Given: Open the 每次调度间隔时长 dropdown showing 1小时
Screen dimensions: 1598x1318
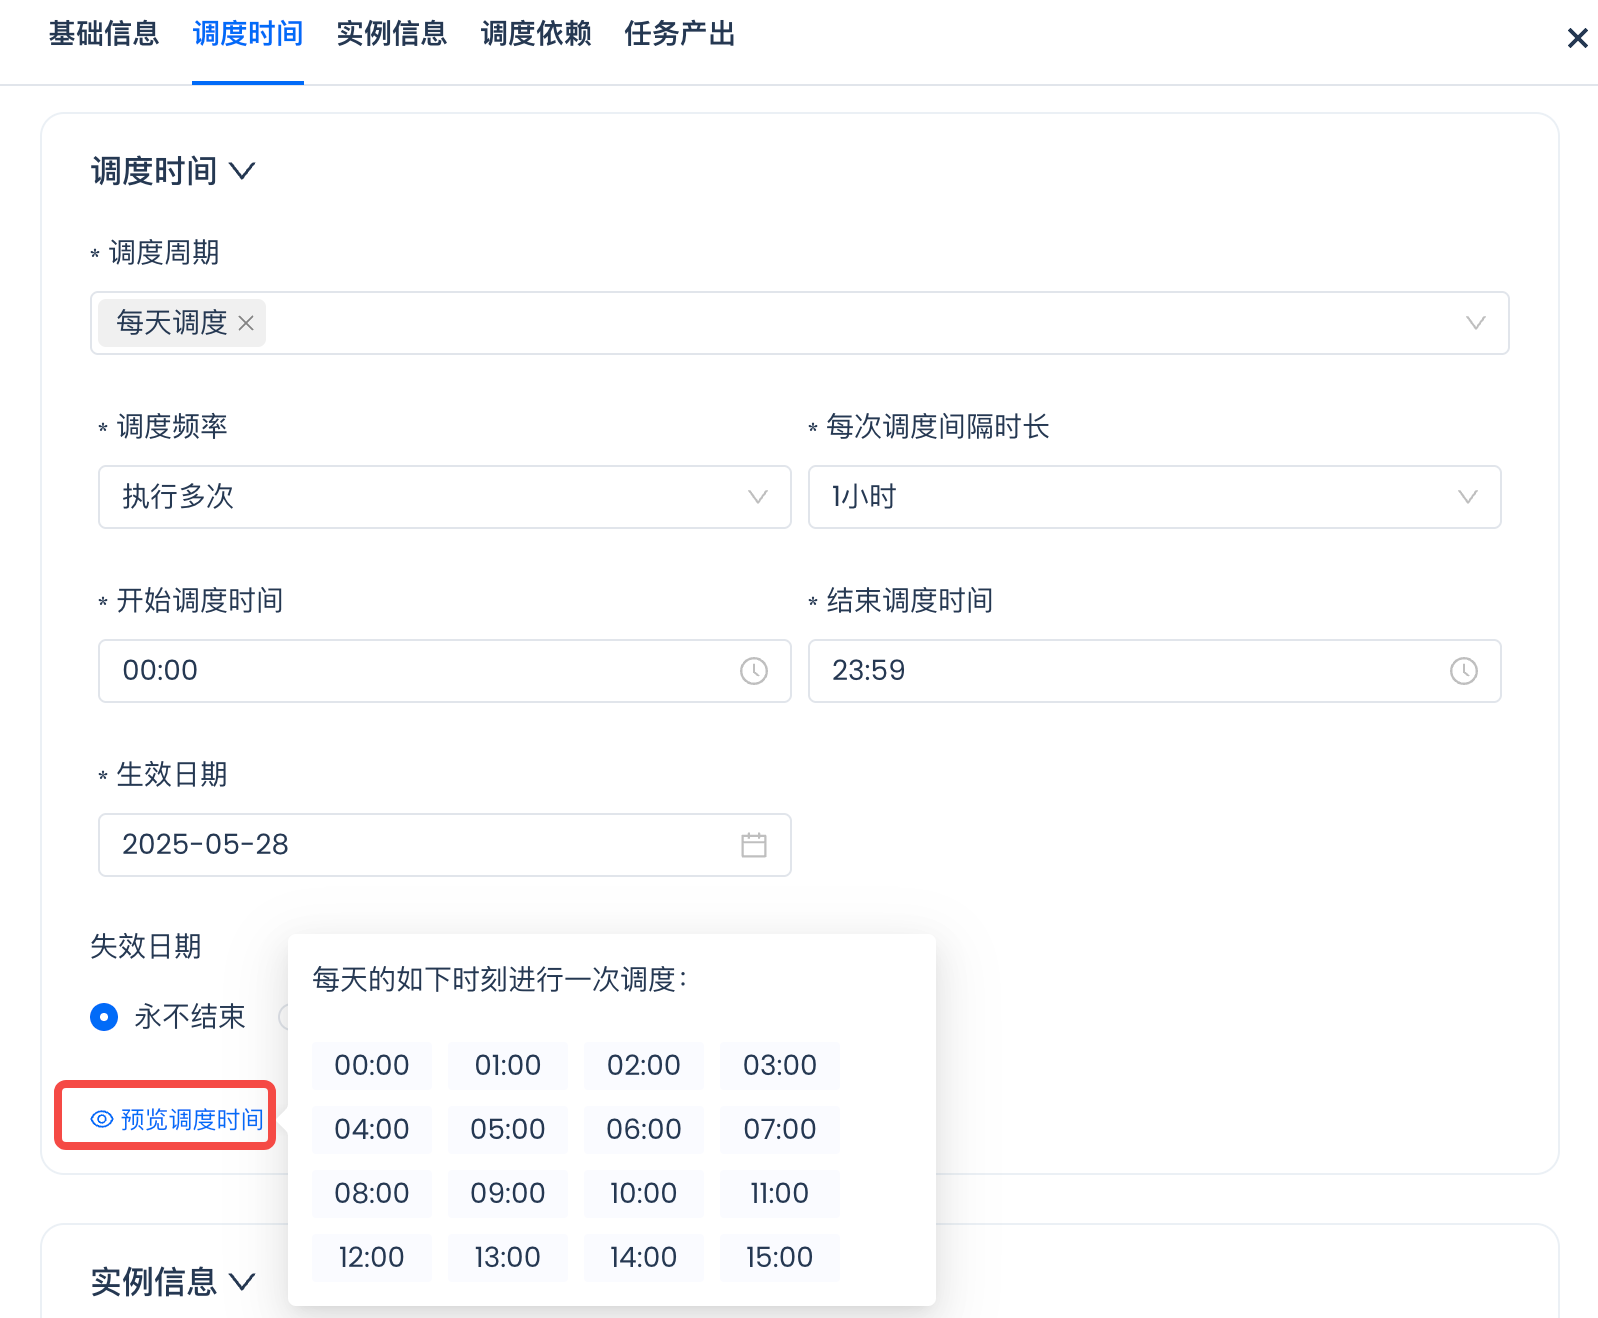Looking at the screenshot, I should pos(1467,497).
